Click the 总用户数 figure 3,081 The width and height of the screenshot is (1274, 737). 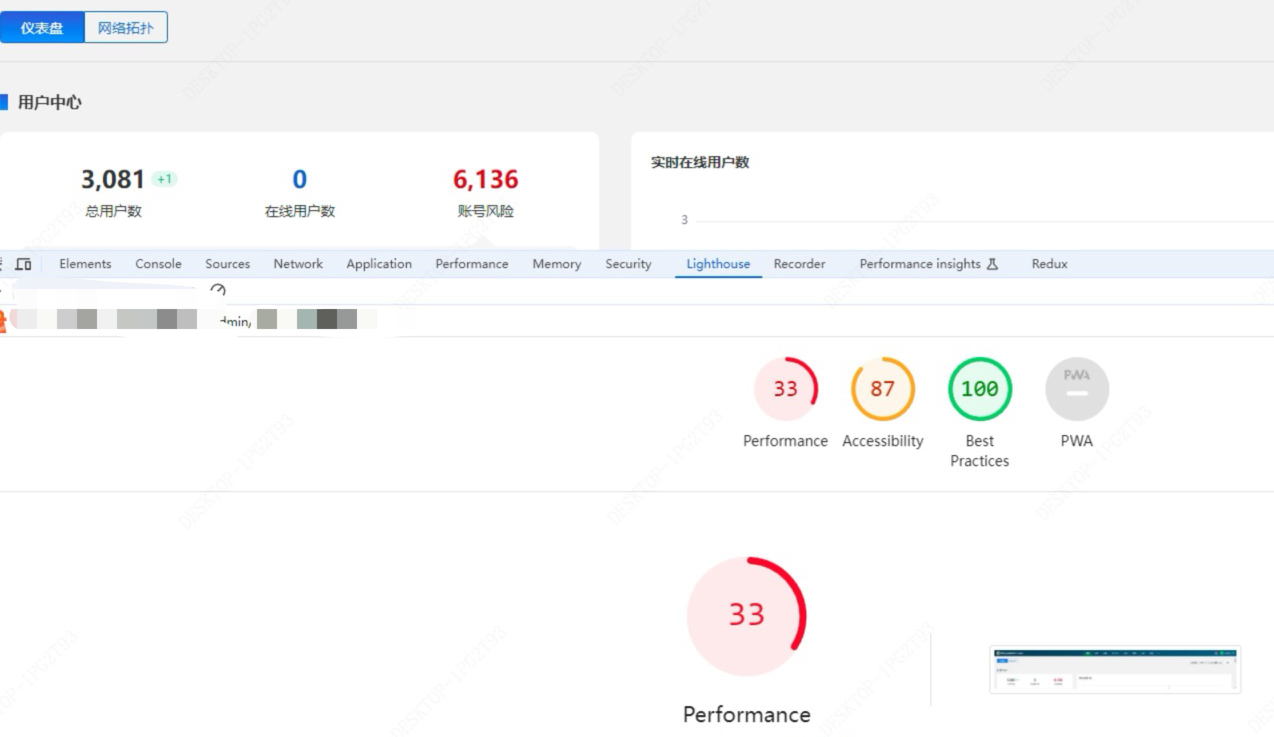pos(113,179)
